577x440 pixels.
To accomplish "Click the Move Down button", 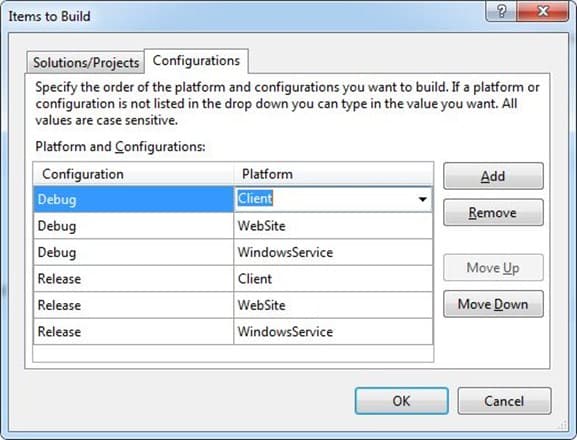I will click(x=493, y=304).
